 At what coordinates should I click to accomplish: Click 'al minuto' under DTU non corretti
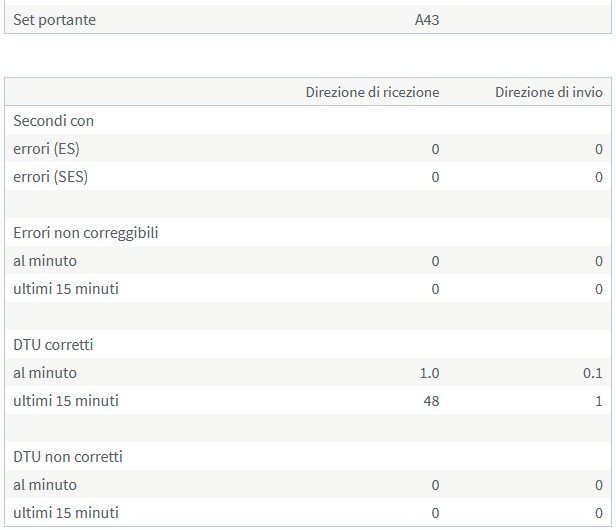[x=45, y=484]
